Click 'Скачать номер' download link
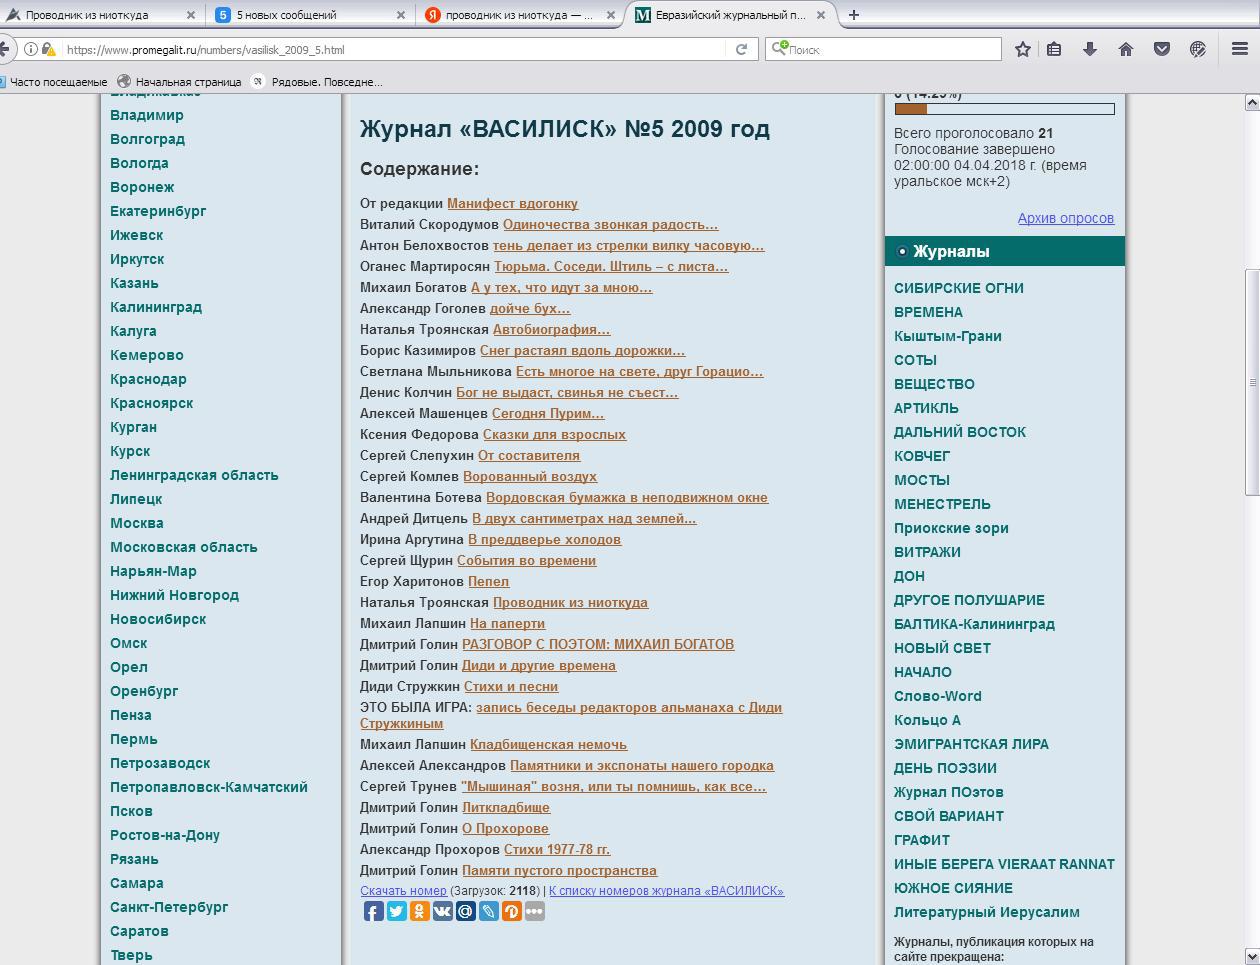The image size is (1260, 965). click(x=403, y=890)
